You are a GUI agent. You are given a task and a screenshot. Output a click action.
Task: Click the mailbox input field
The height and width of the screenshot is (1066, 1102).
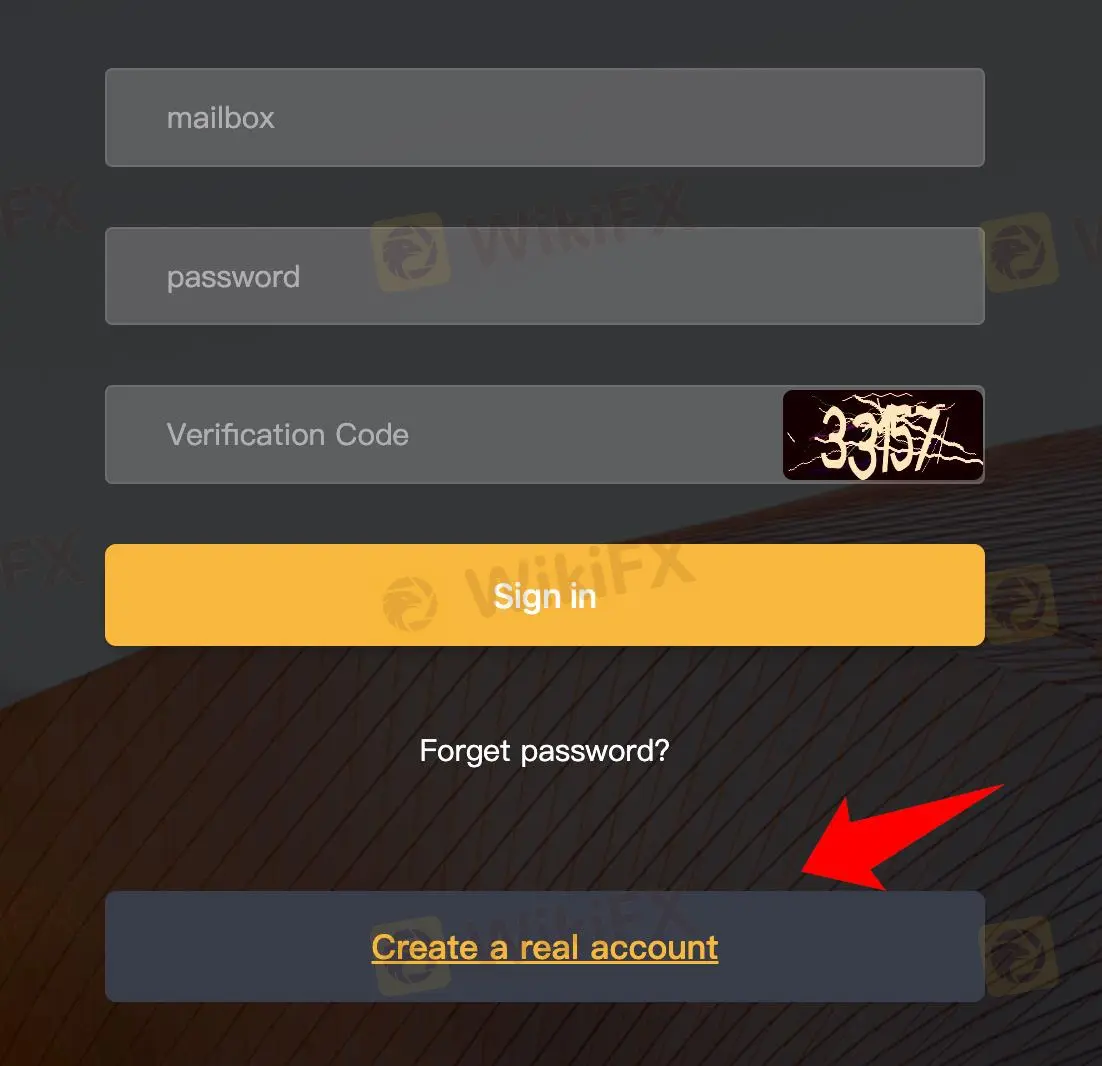pos(545,117)
